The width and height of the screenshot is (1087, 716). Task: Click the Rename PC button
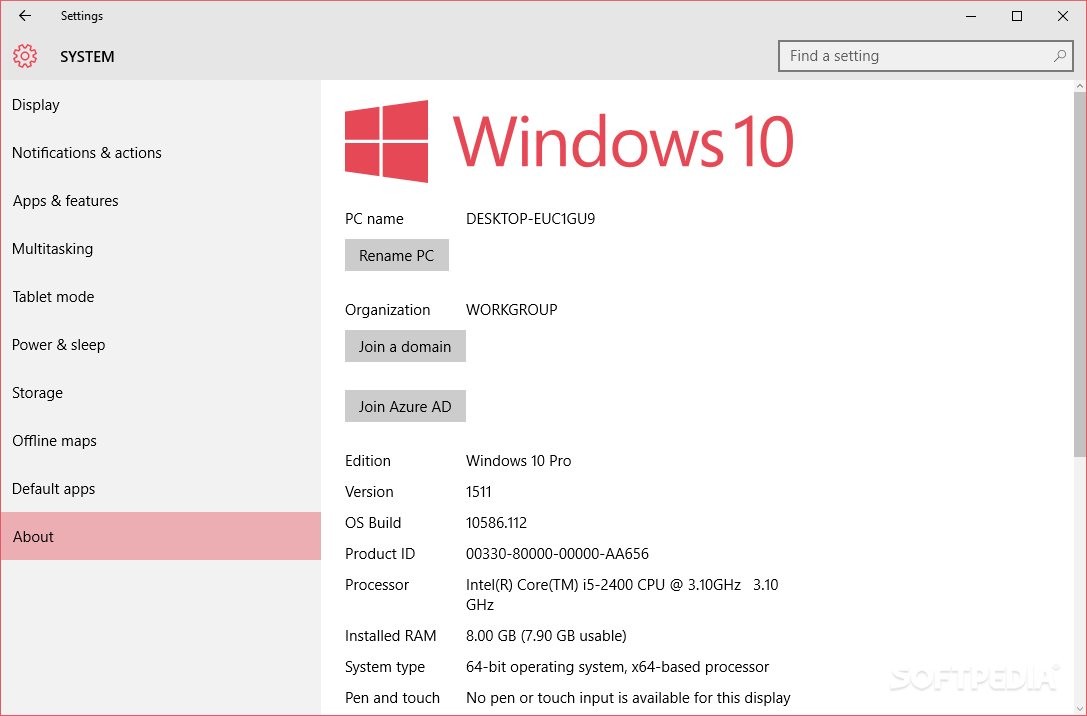(397, 255)
